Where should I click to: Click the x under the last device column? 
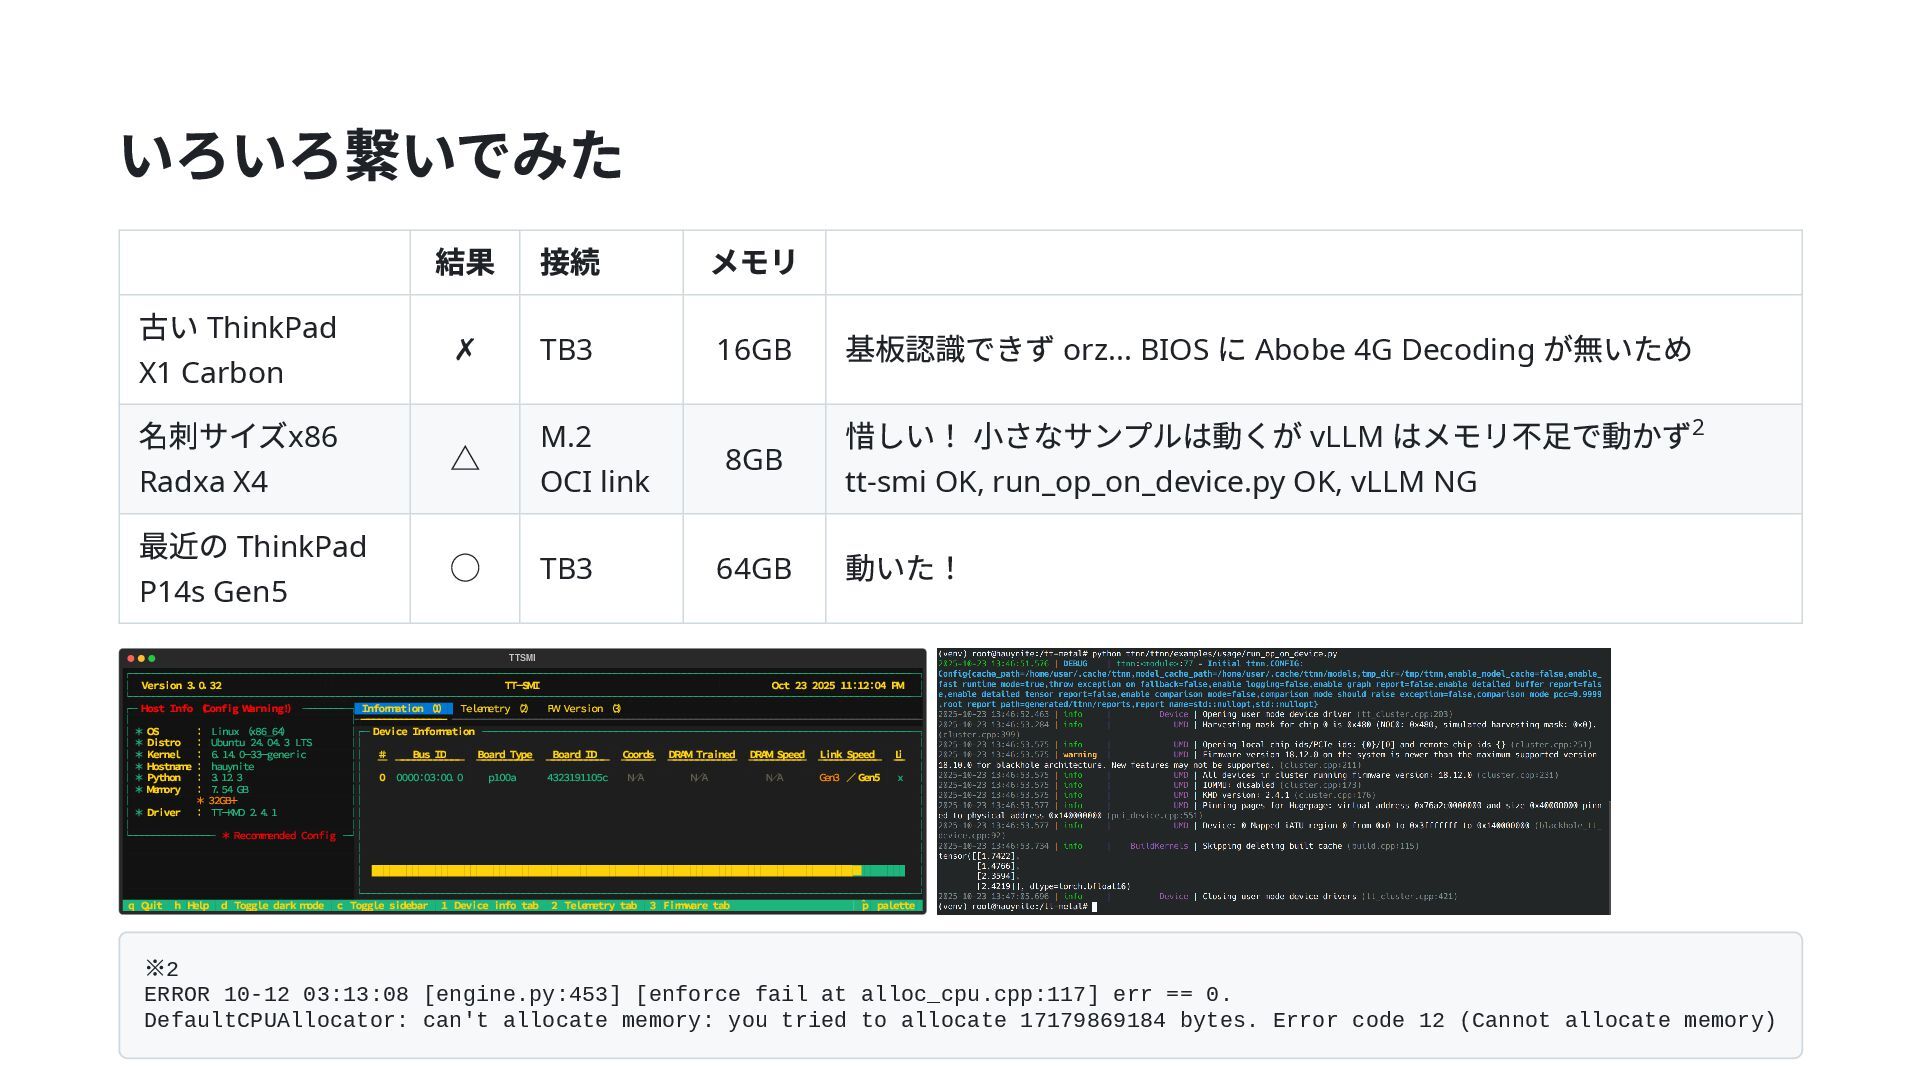[900, 777]
